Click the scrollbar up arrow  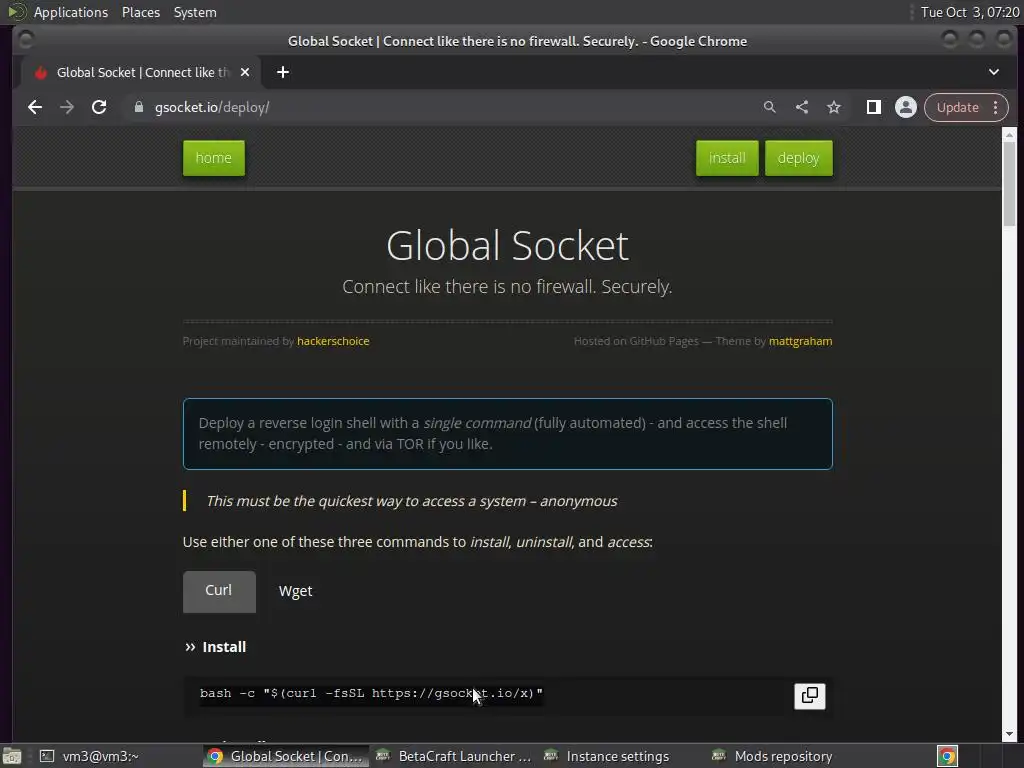[x=1009, y=135]
